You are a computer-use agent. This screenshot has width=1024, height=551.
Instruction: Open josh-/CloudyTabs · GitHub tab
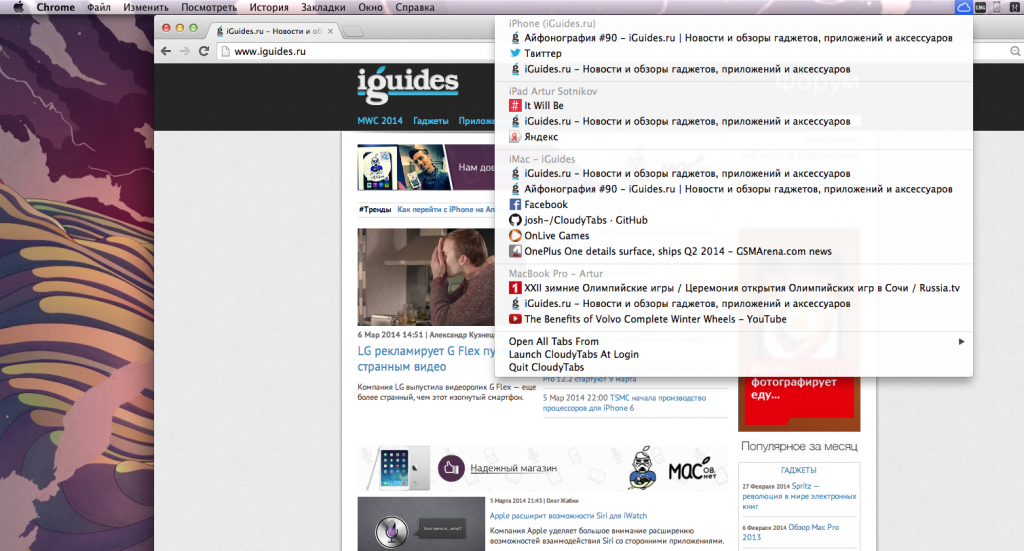733,220
